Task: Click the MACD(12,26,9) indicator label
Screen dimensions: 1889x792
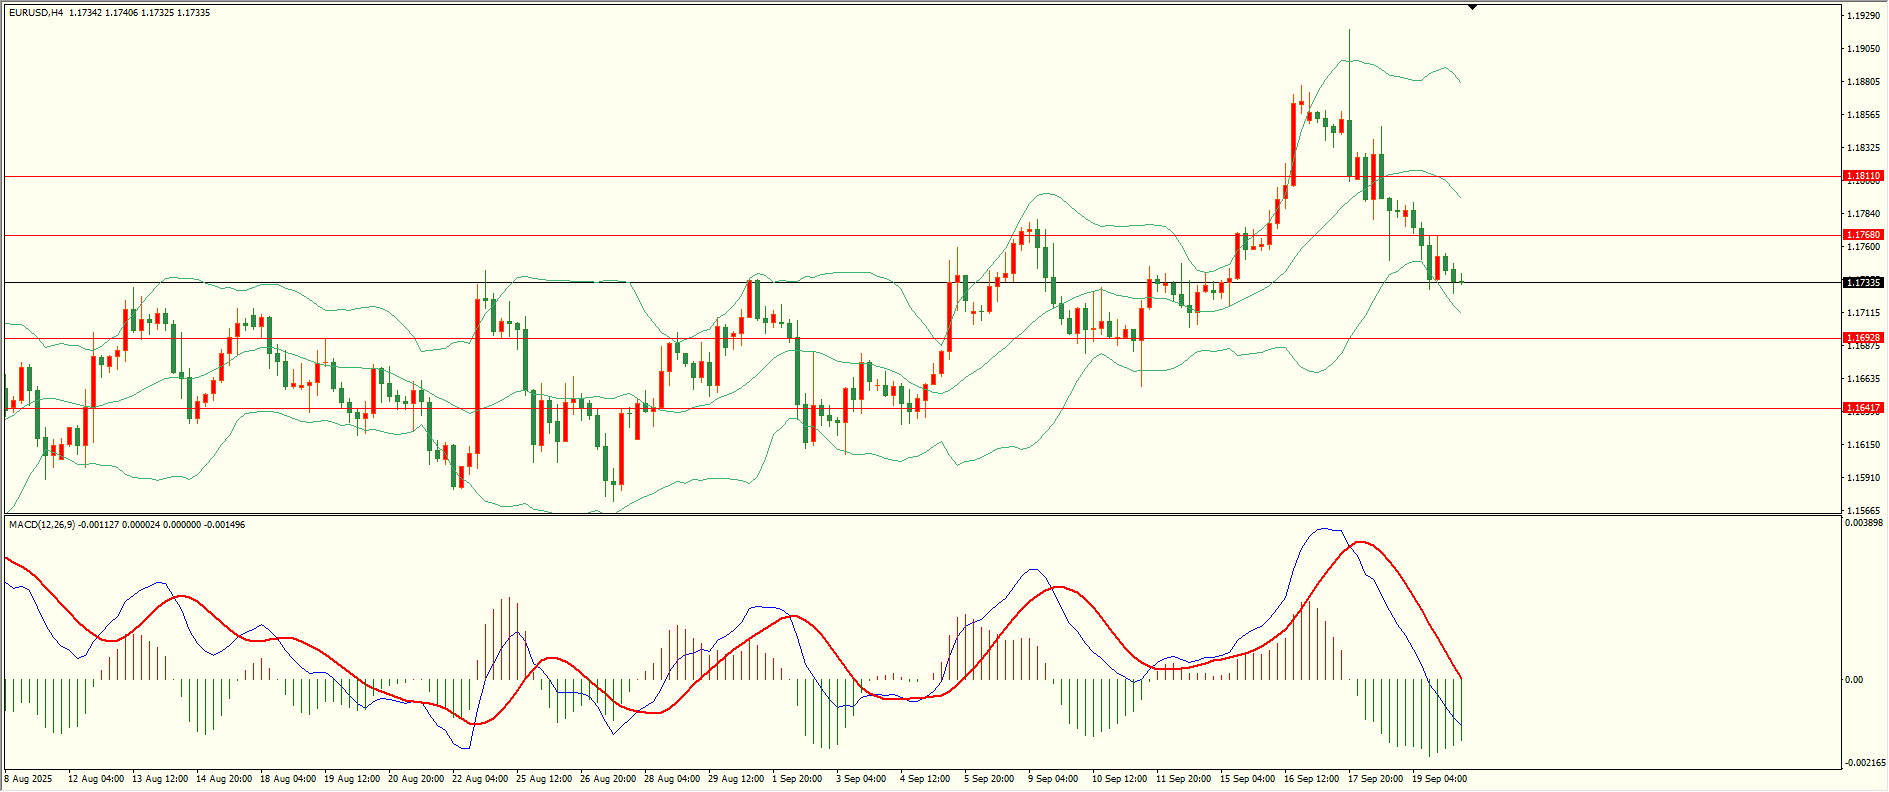Action: [41, 525]
